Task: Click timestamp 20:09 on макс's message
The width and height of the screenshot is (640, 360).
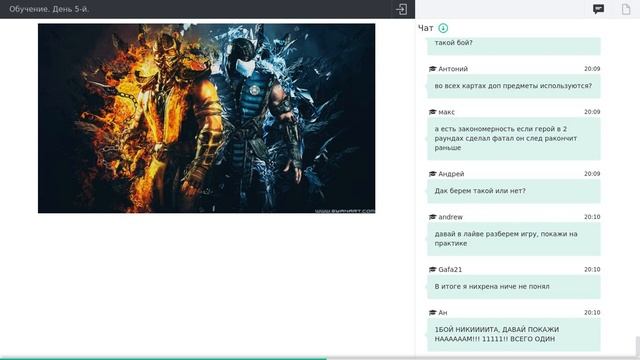Action: (592, 112)
